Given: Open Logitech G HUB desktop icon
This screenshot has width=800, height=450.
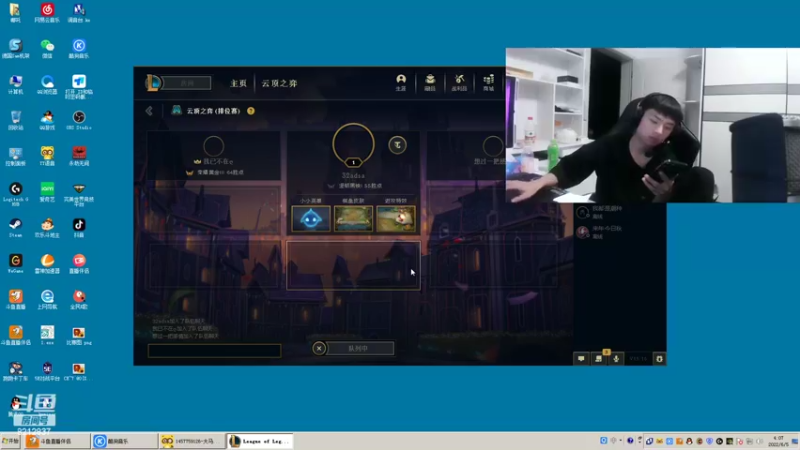Looking at the screenshot, I should pyautogui.click(x=15, y=193).
